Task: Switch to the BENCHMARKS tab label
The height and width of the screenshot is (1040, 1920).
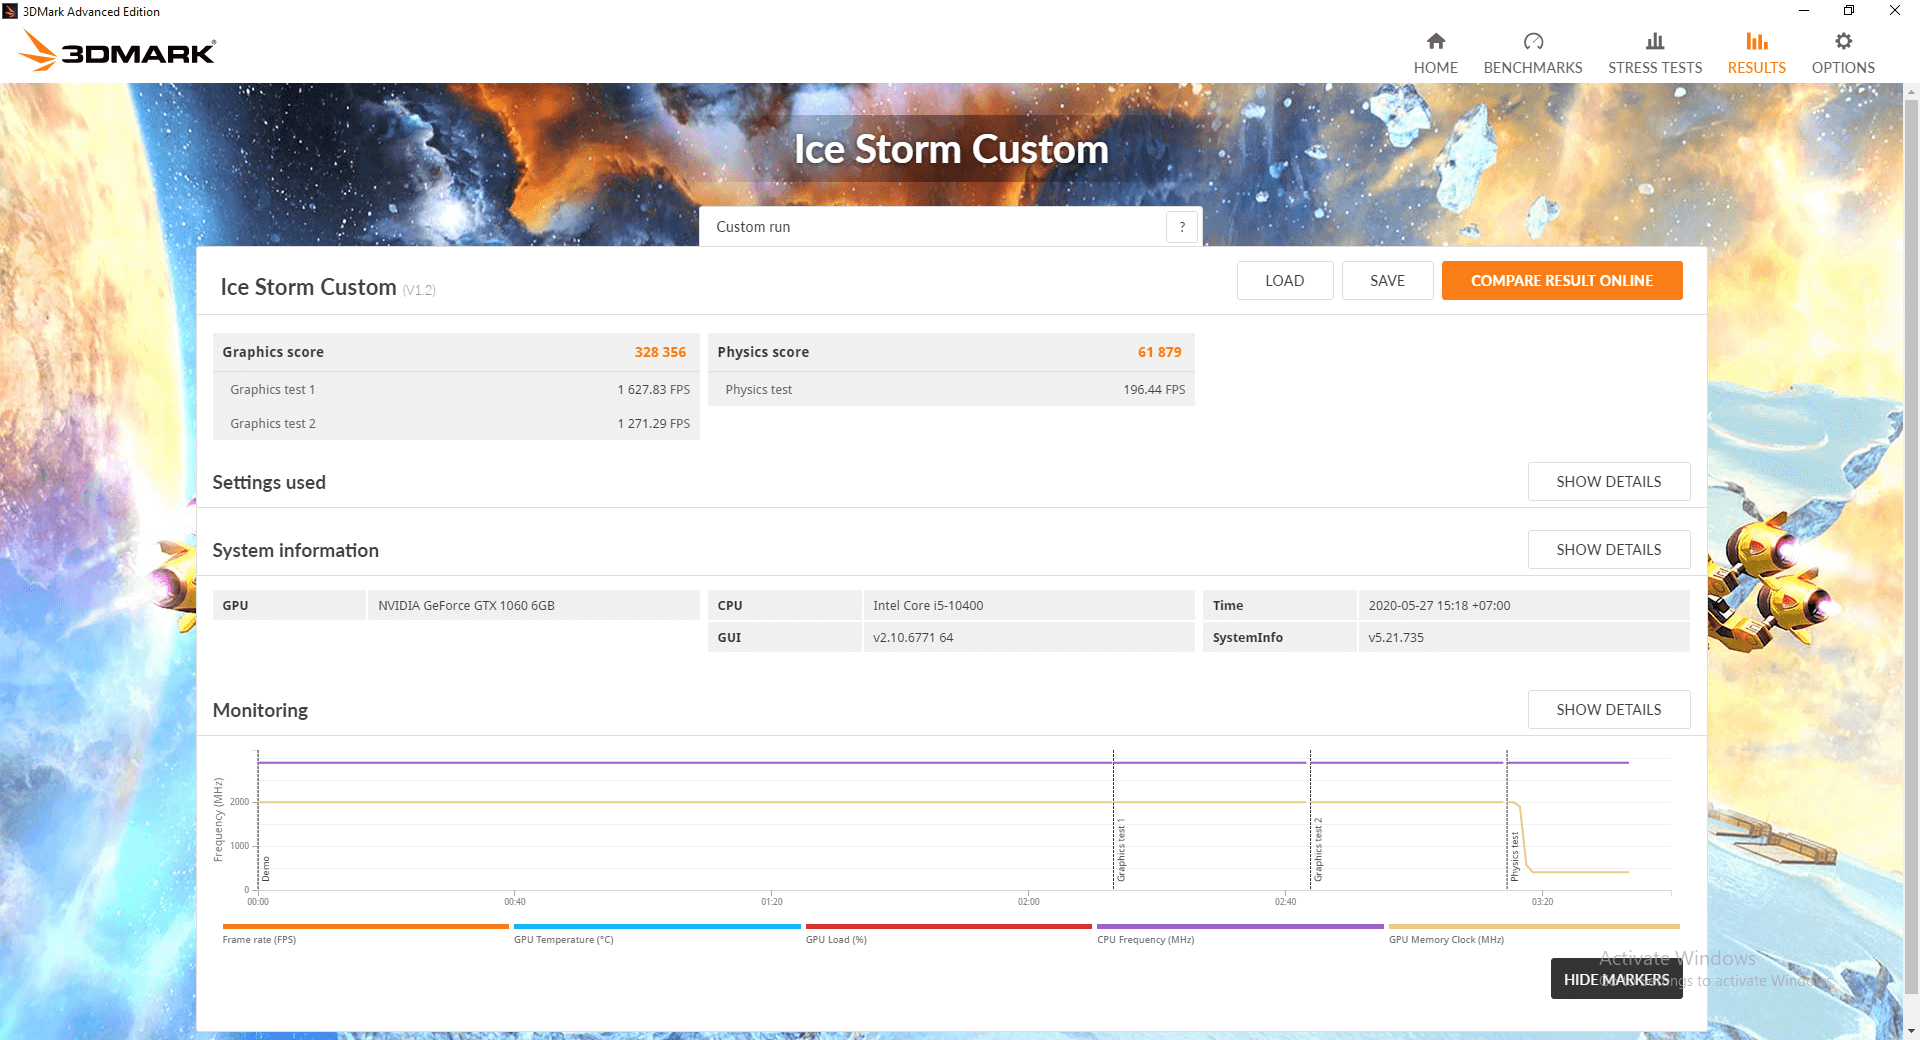Action: [1533, 68]
